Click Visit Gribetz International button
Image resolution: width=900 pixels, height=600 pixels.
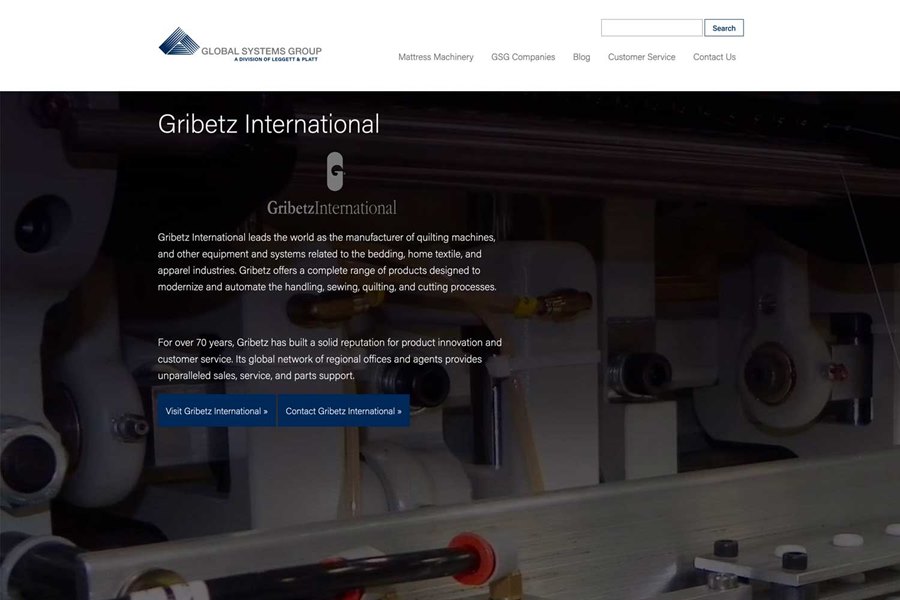(217, 411)
